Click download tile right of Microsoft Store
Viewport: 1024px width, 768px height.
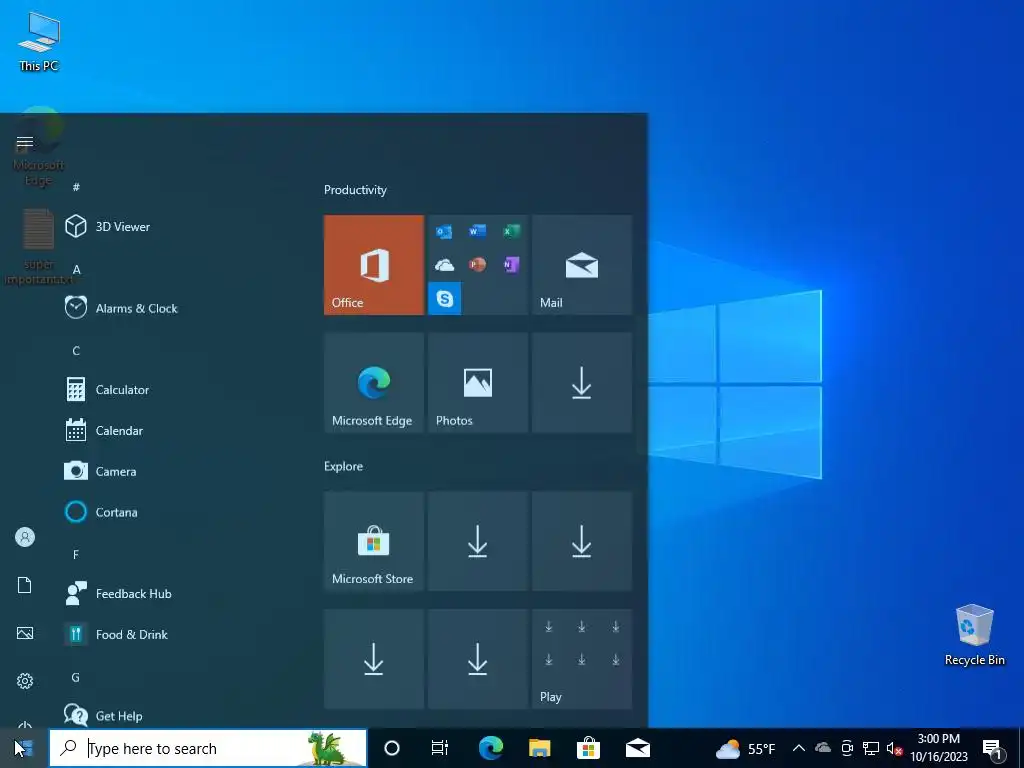coord(477,541)
